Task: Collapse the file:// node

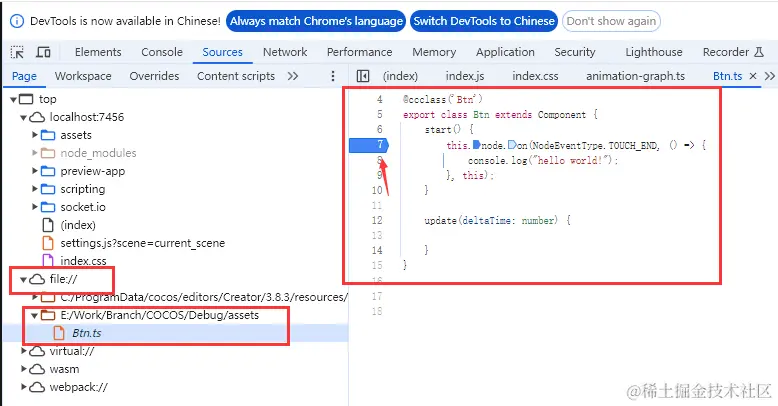Action: pyautogui.click(x=23, y=279)
